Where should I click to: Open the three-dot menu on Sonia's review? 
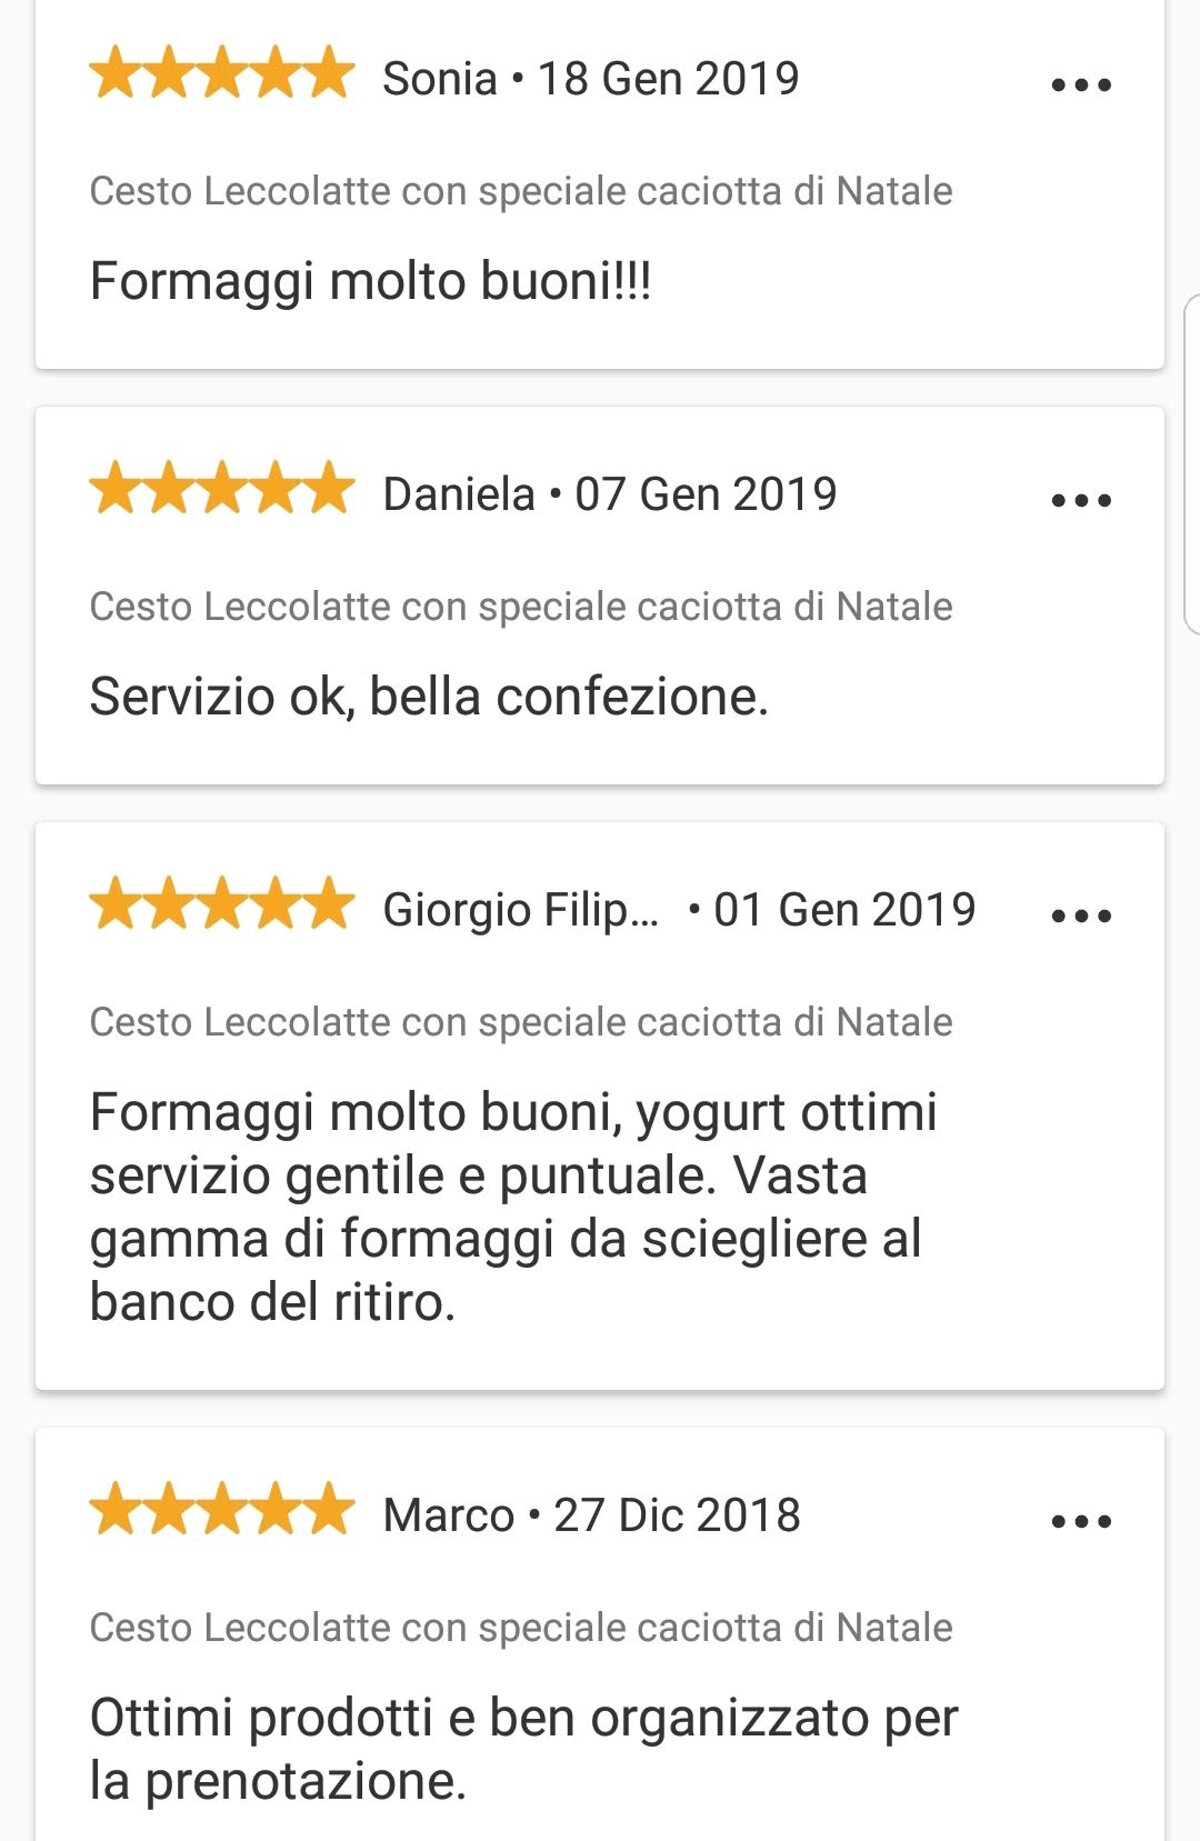tap(1081, 86)
